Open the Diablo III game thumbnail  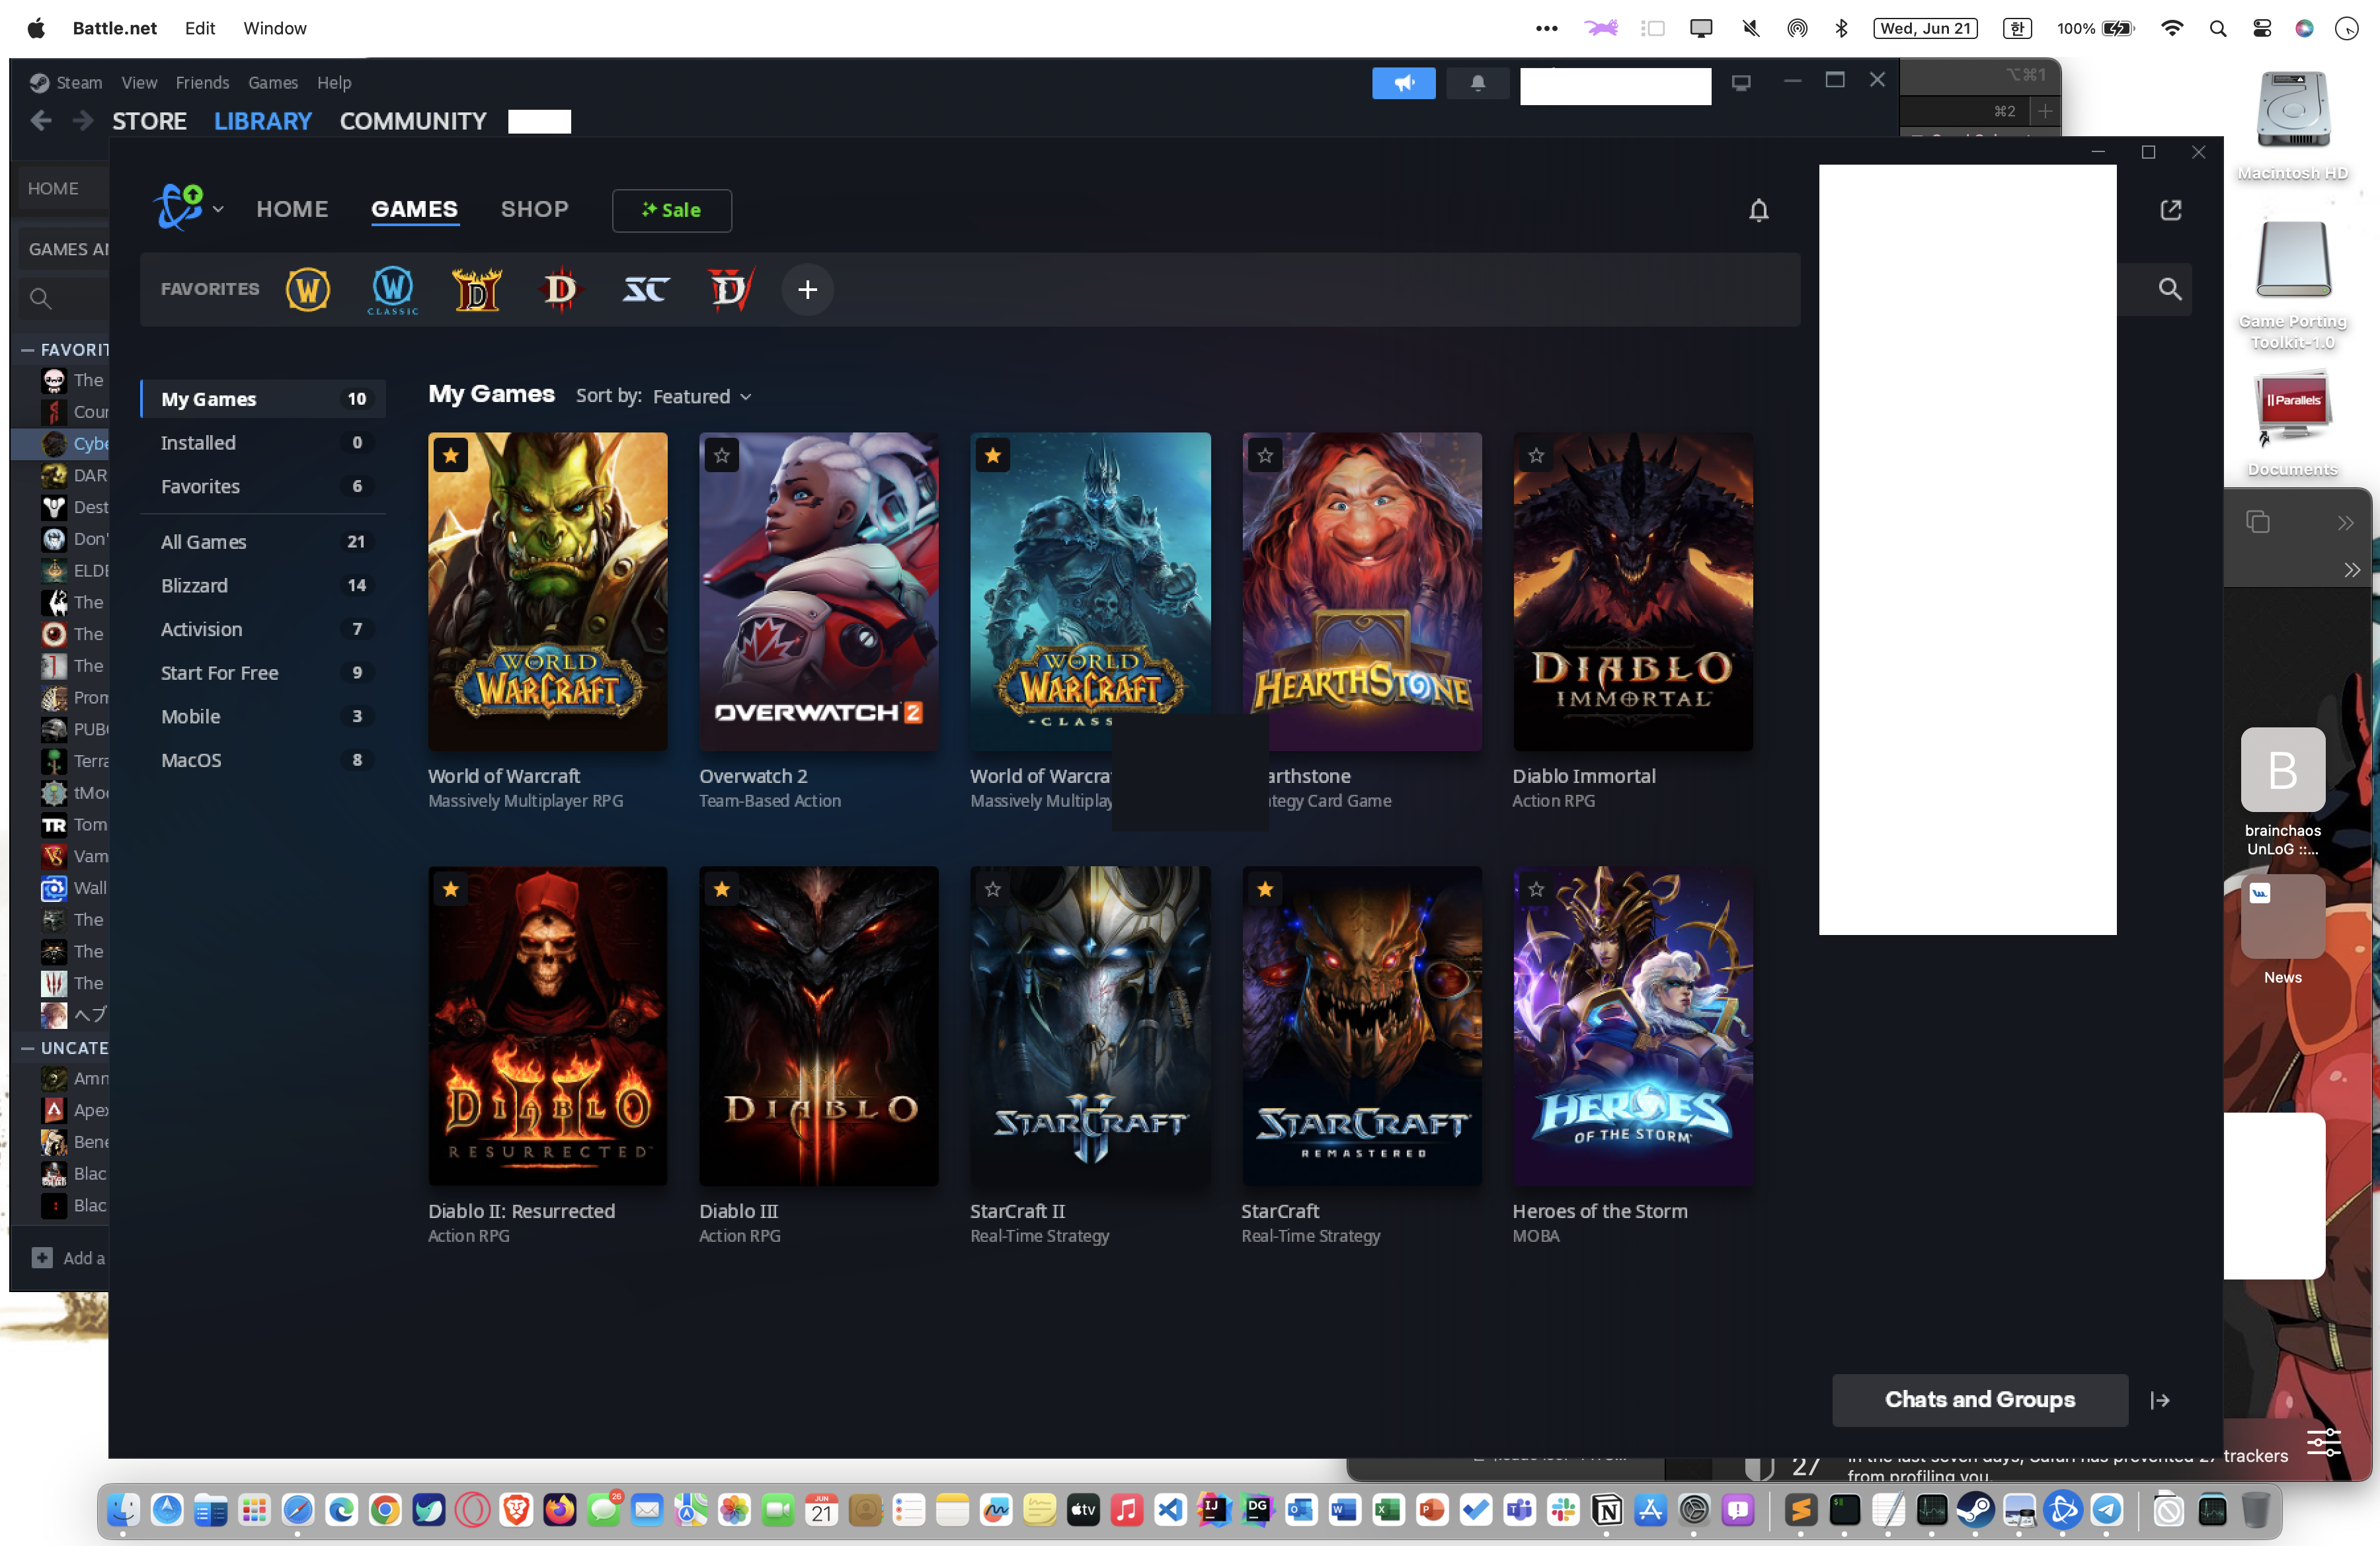coord(818,1025)
